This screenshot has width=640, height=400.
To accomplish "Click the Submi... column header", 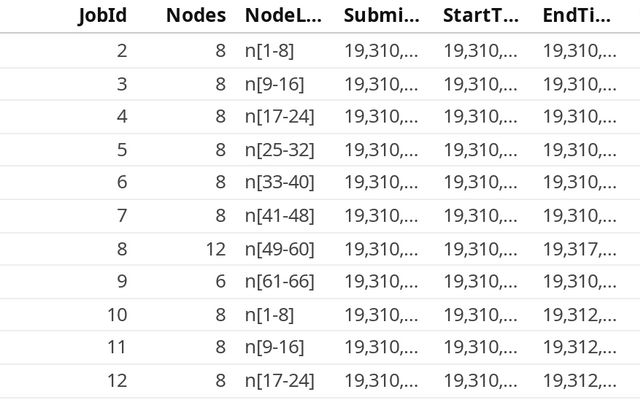I will (x=382, y=16).
